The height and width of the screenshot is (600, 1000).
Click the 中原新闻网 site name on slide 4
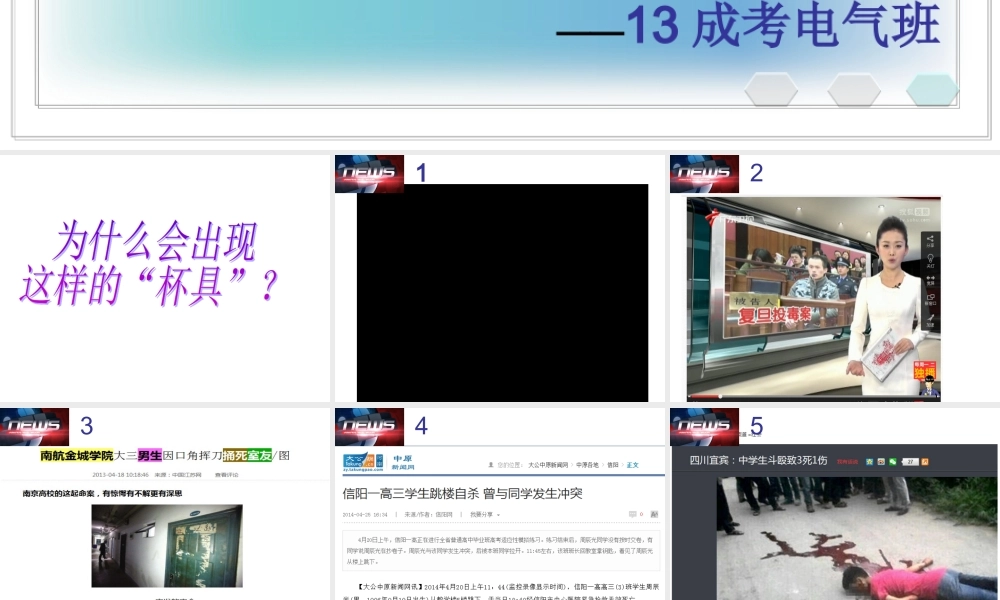point(404,463)
